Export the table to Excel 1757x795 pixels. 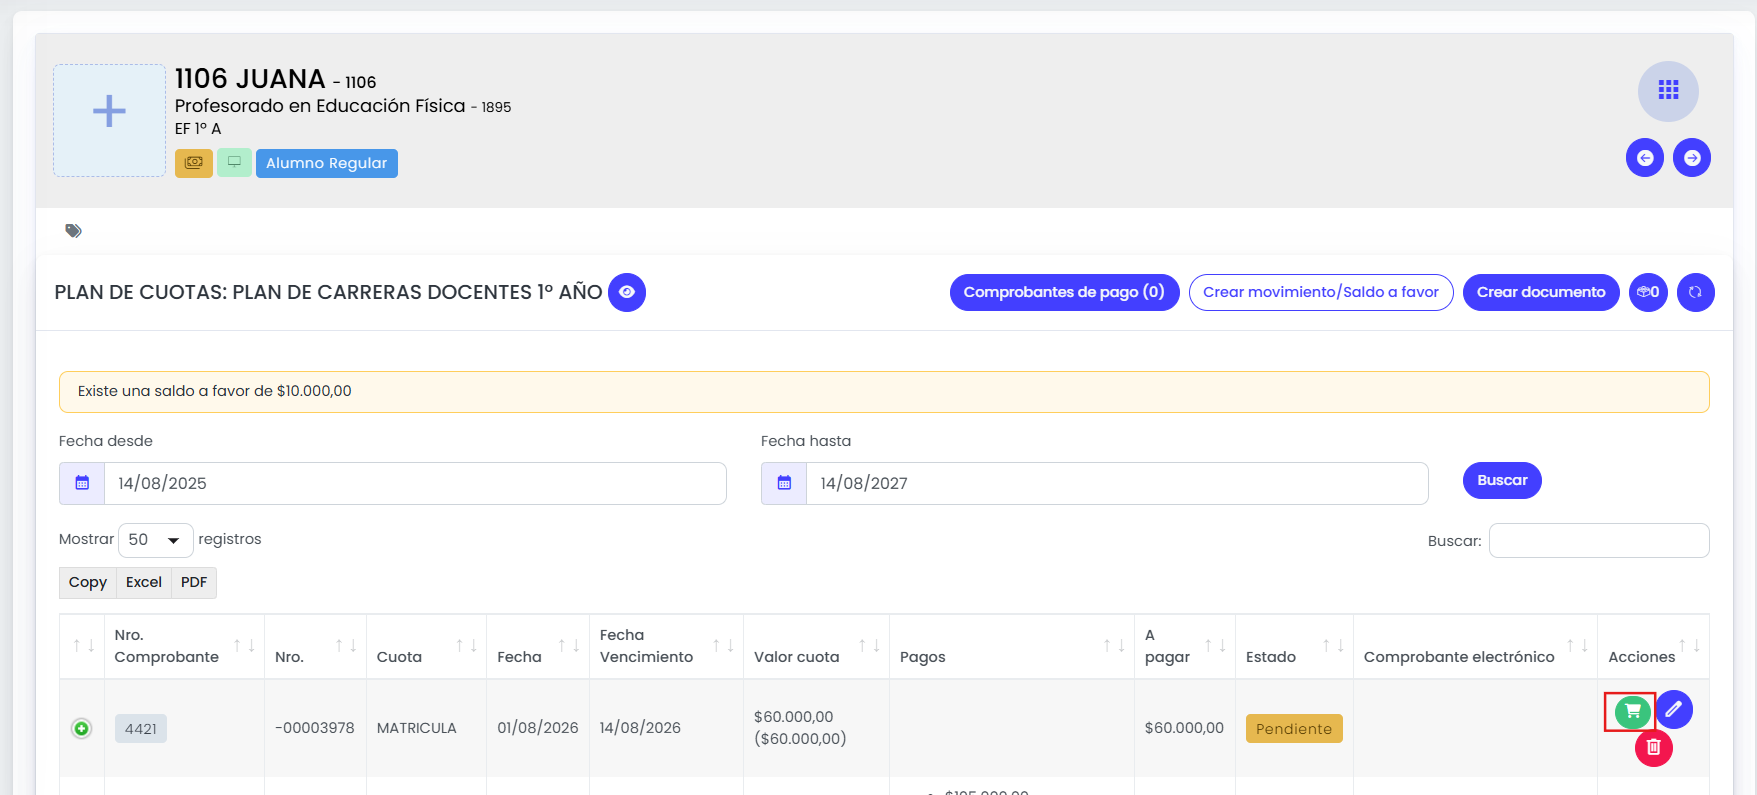pyautogui.click(x=144, y=582)
